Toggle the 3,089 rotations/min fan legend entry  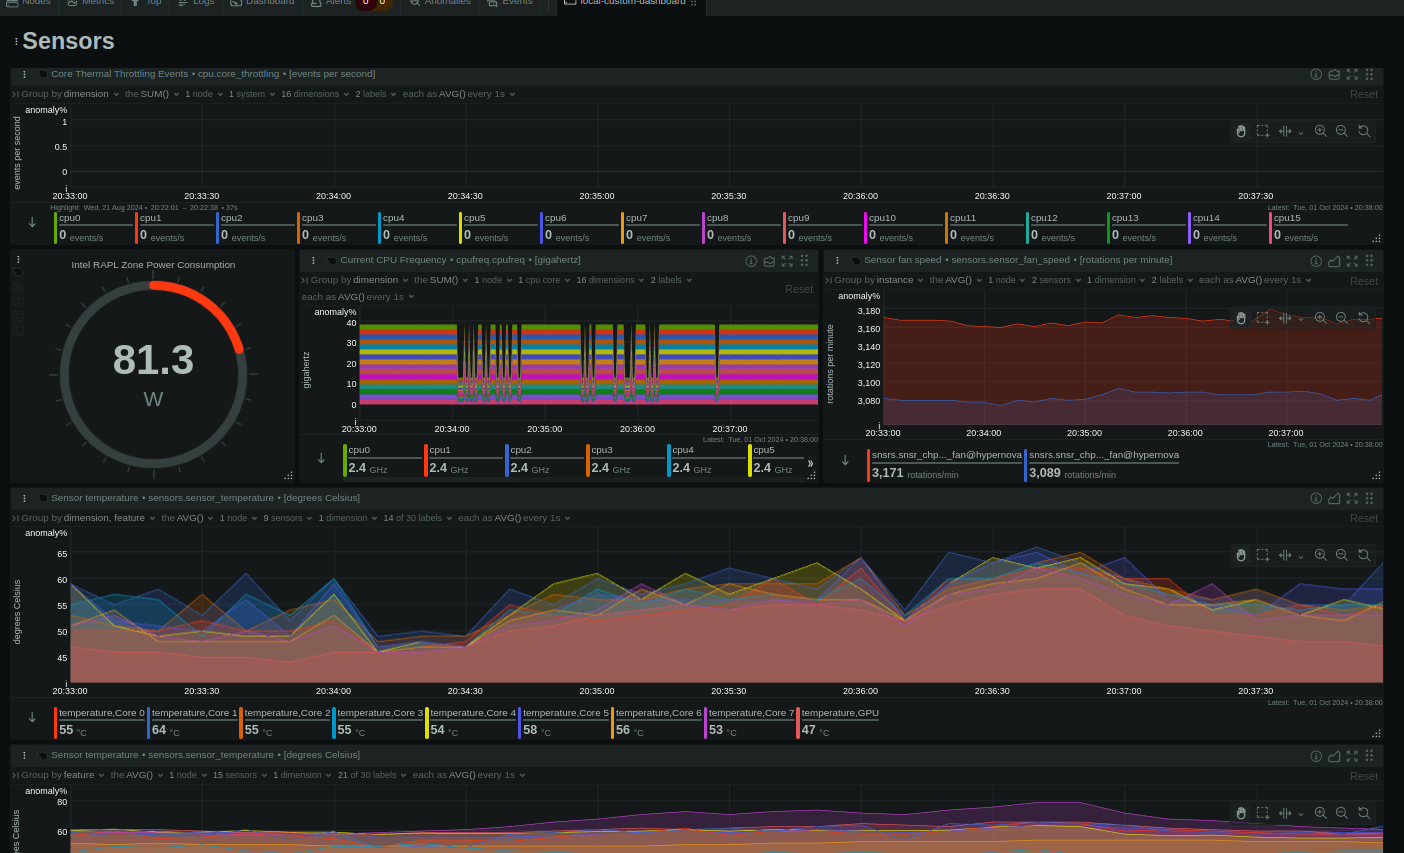[1103, 465]
